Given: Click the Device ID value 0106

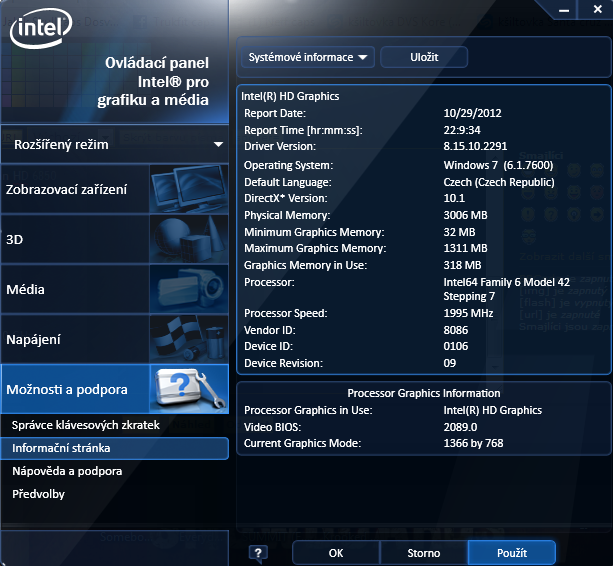Looking at the screenshot, I should tap(455, 346).
